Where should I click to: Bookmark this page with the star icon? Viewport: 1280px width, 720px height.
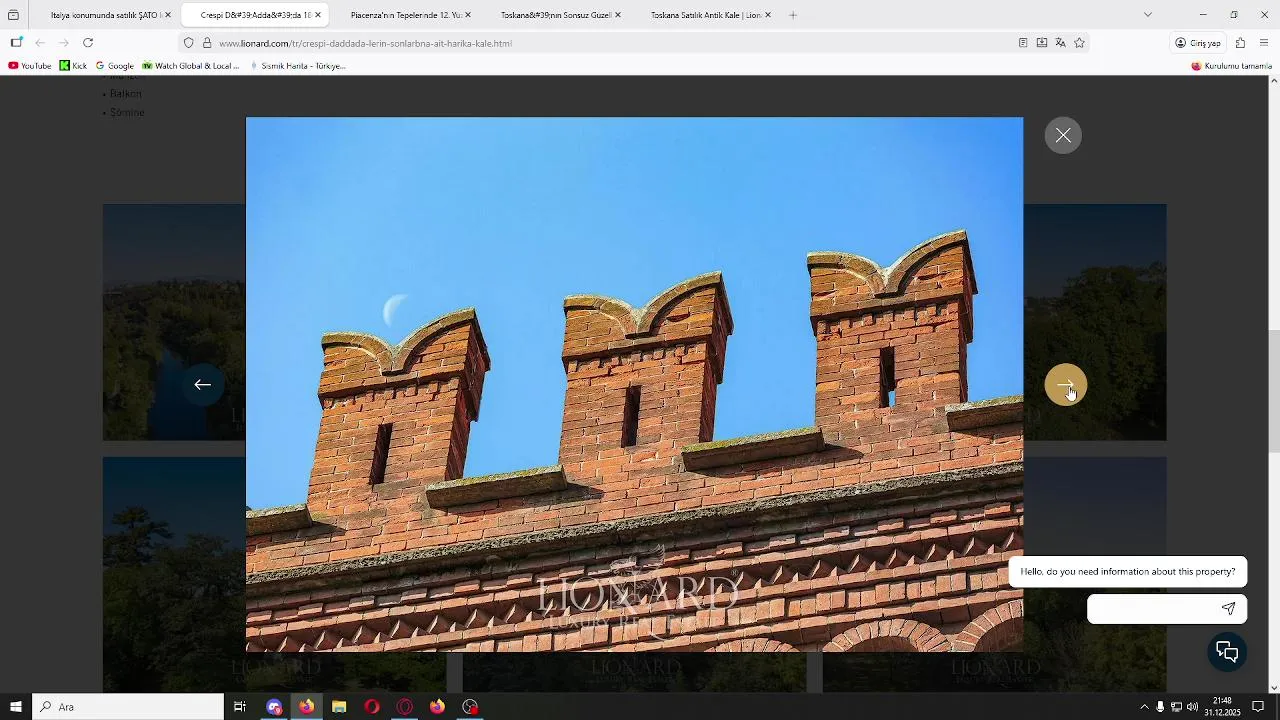coord(1079,43)
